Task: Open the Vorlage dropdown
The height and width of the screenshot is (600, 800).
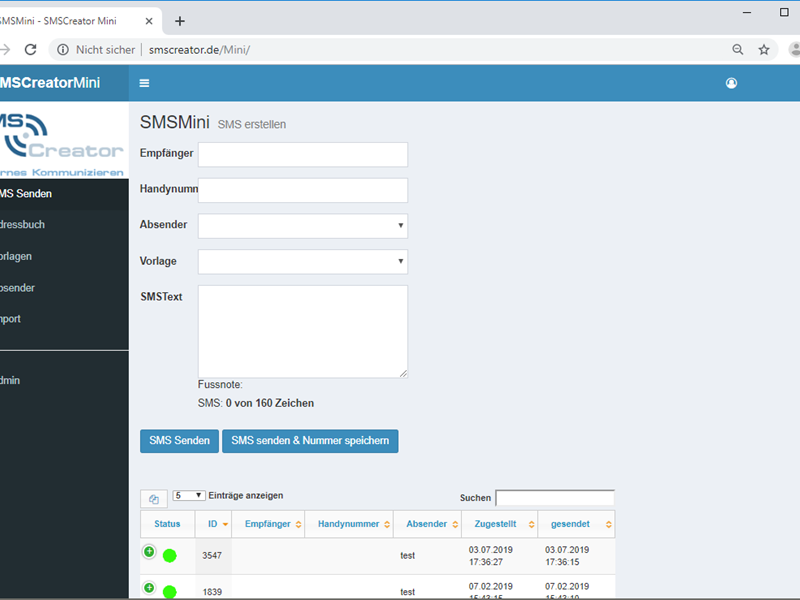Action: 303,262
